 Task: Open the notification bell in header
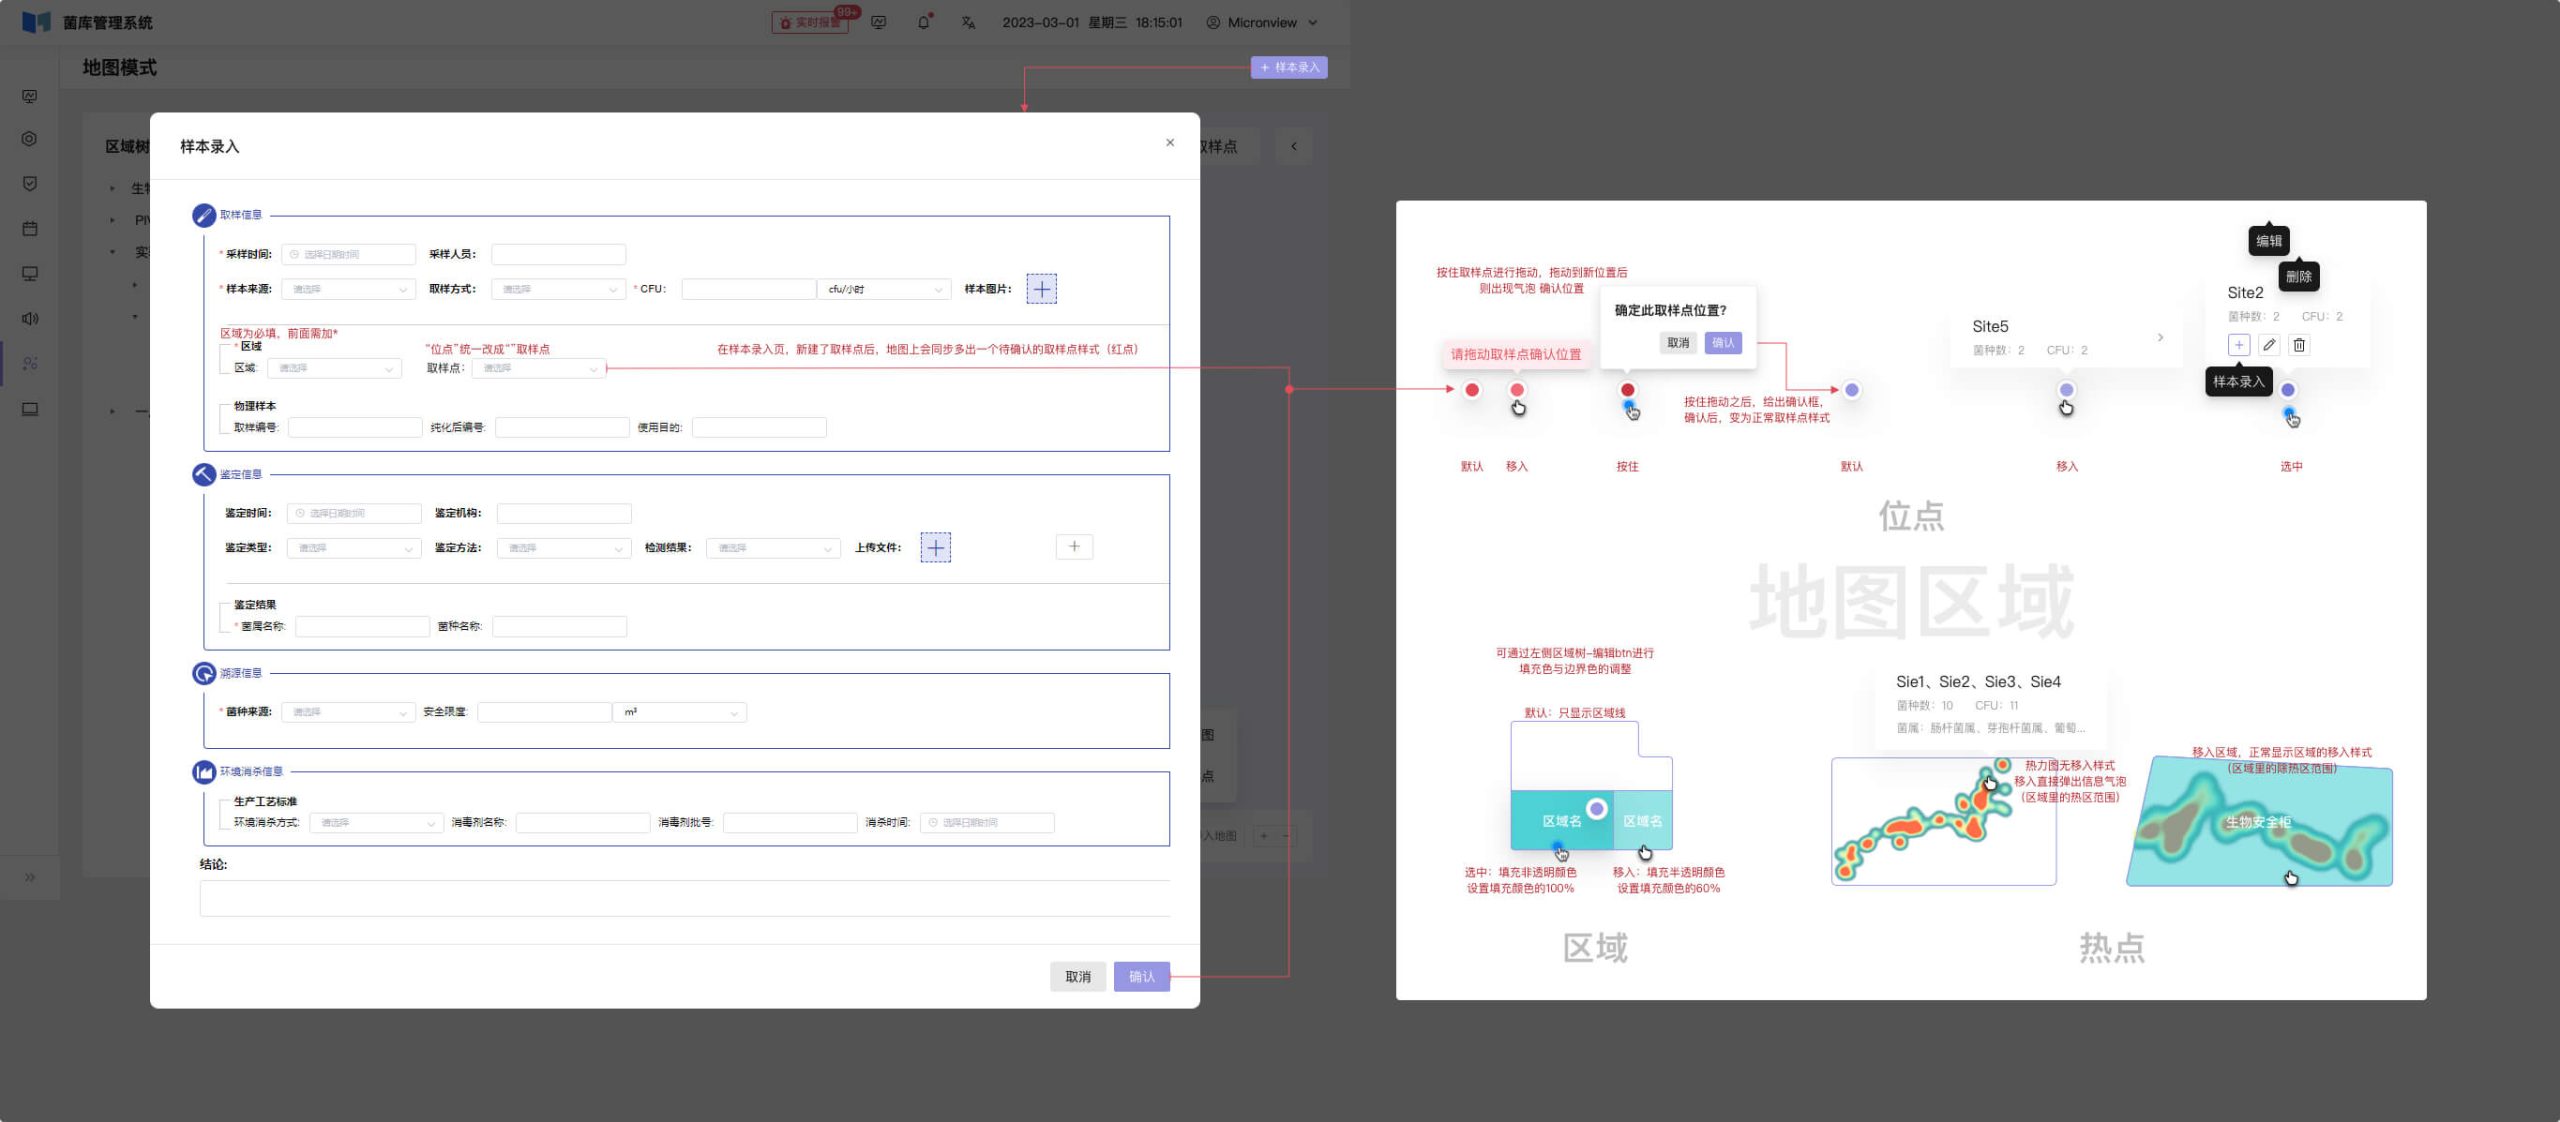pyautogui.click(x=923, y=22)
